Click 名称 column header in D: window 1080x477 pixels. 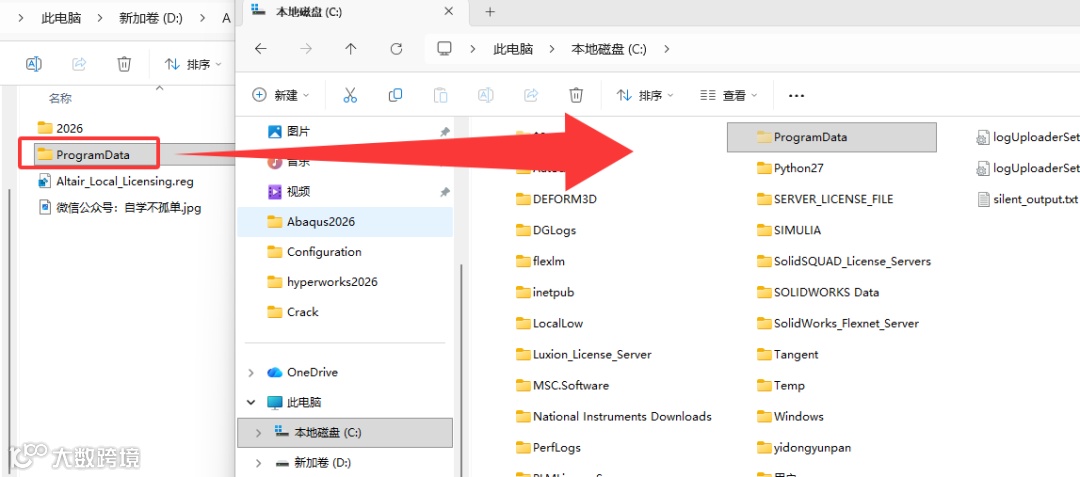tap(60, 98)
